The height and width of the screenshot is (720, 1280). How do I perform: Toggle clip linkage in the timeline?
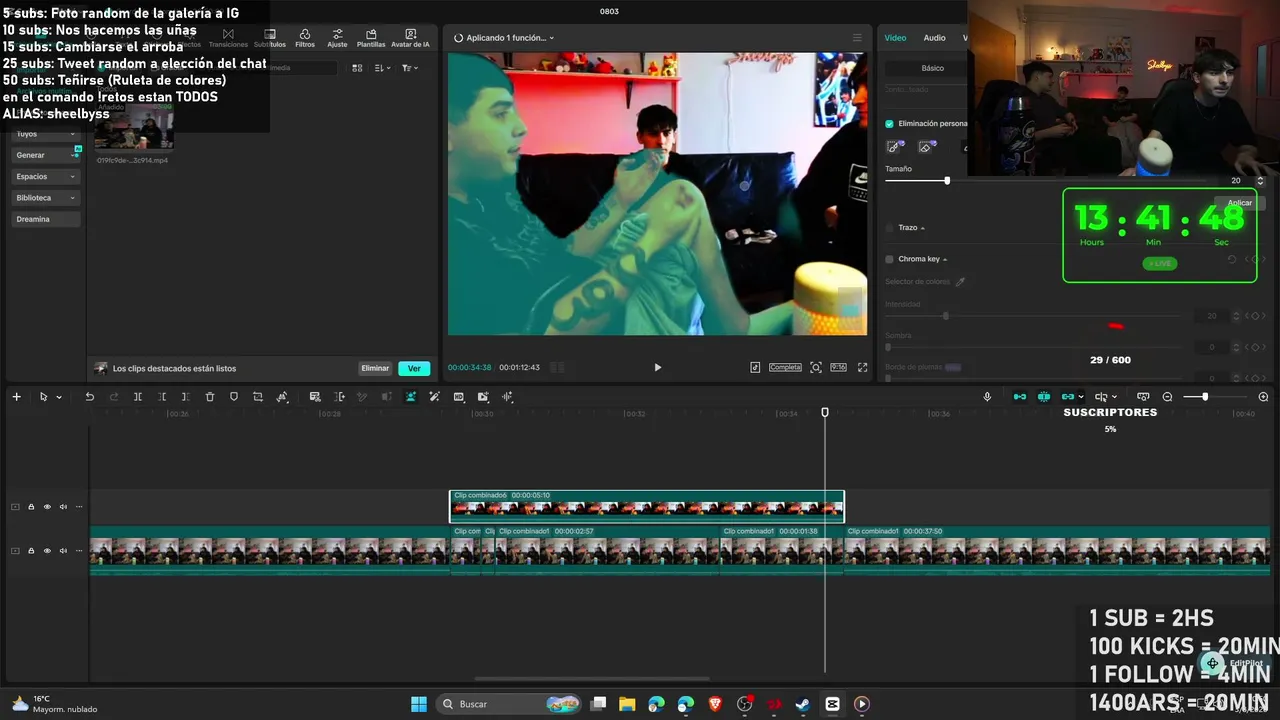1068,397
